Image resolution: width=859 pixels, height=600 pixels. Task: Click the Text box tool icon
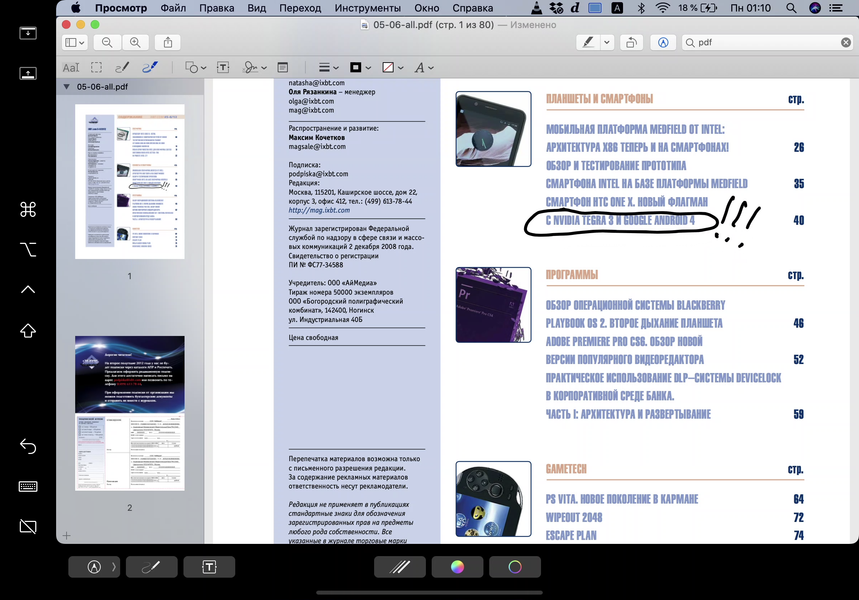223,67
